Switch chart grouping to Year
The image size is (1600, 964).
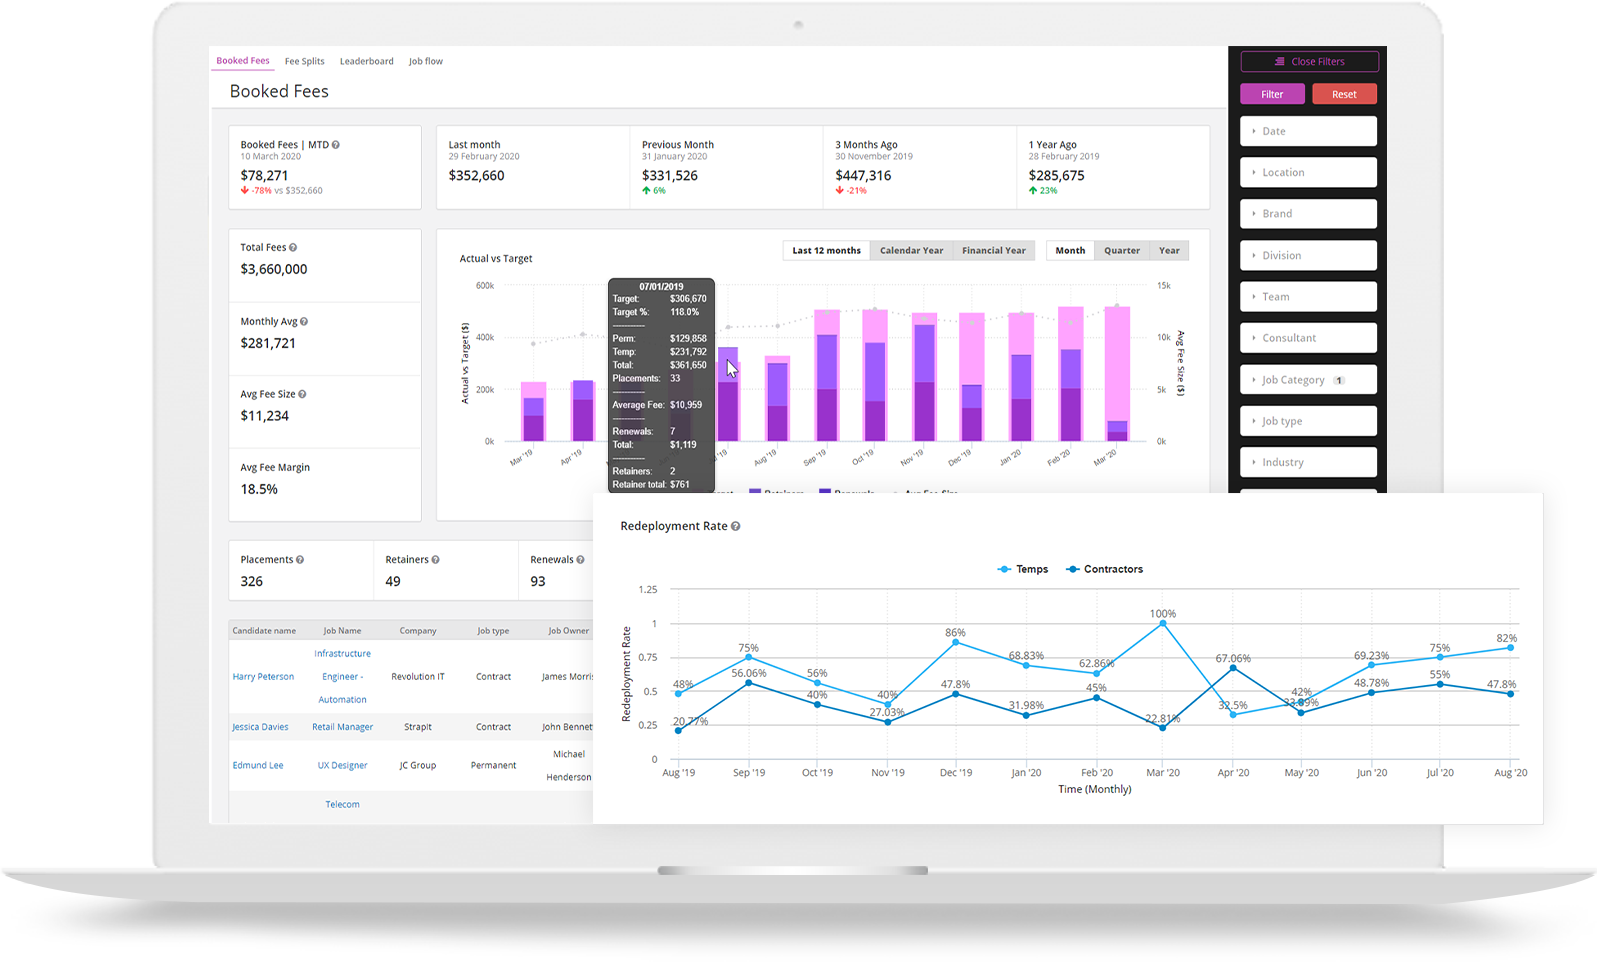pyautogui.click(x=1169, y=251)
